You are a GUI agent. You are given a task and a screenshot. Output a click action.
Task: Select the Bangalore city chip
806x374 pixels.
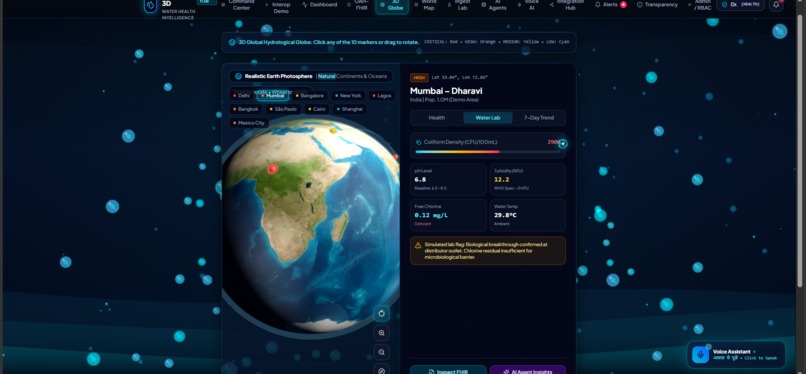pyautogui.click(x=309, y=96)
